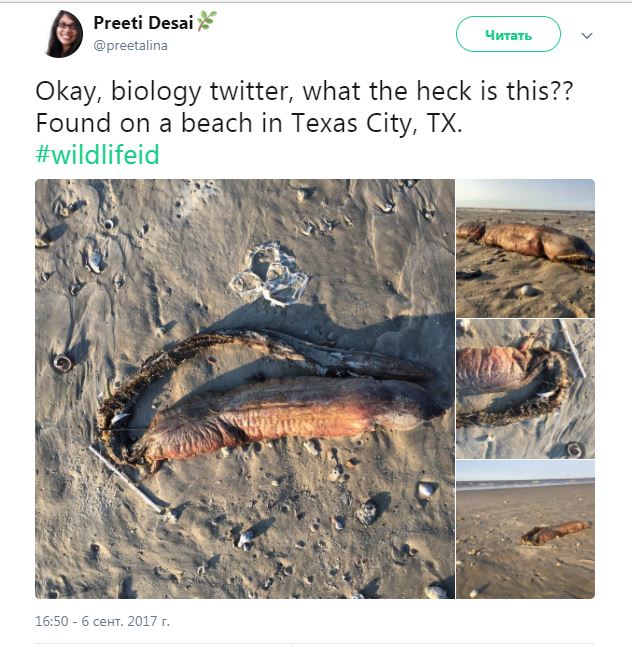Image resolution: width=632 pixels, height=647 pixels.
Task: Open the middle right thumbnail photo
Action: click(525, 388)
